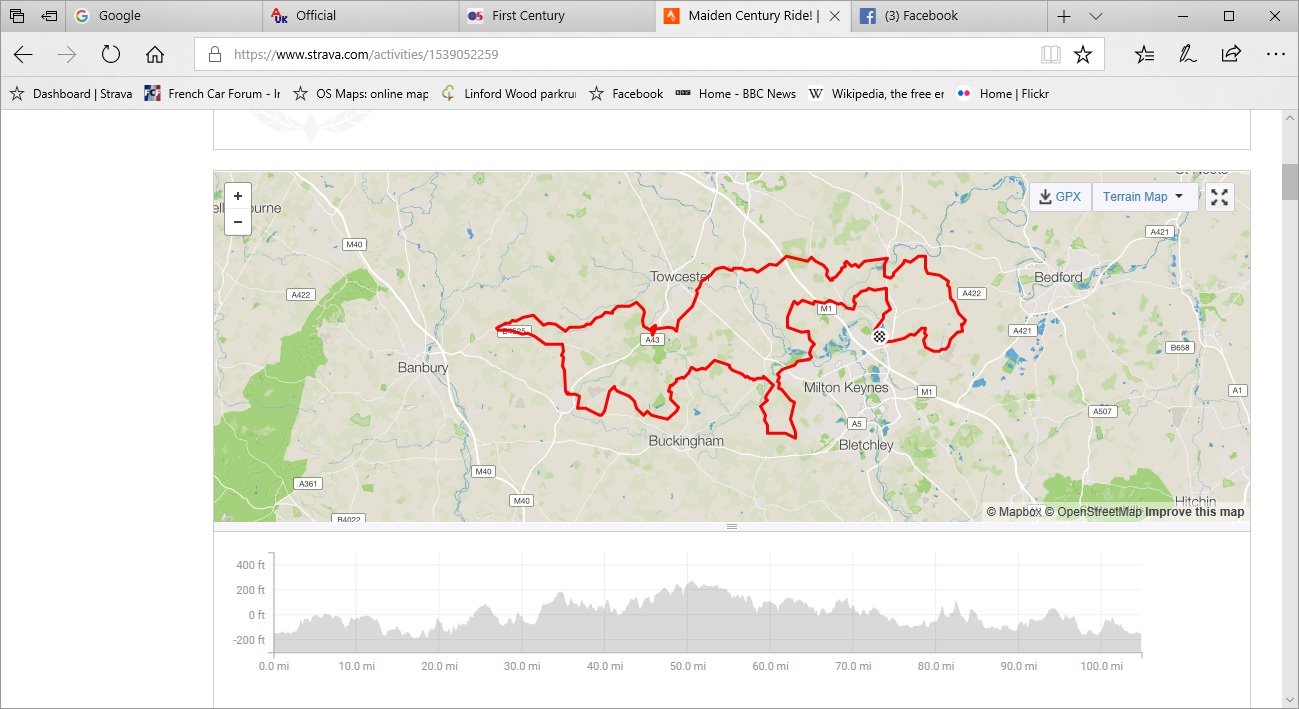Go to the browser home page
Viewport: 1299px width, 709px height.
[155, 54]
